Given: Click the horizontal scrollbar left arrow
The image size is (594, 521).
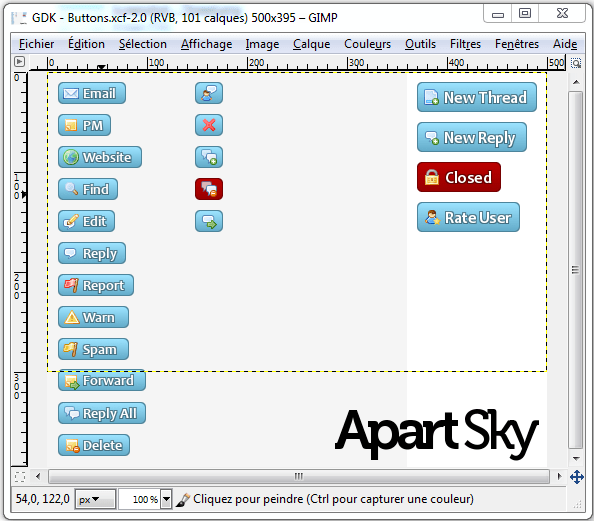Looking at the screenshot, I should coord(38,476).
